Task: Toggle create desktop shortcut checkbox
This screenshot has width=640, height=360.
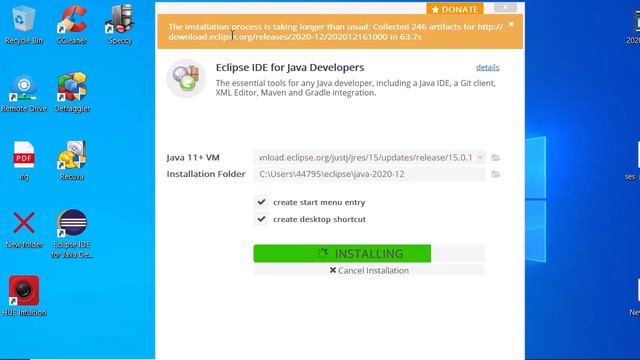Action: point(261,219)
